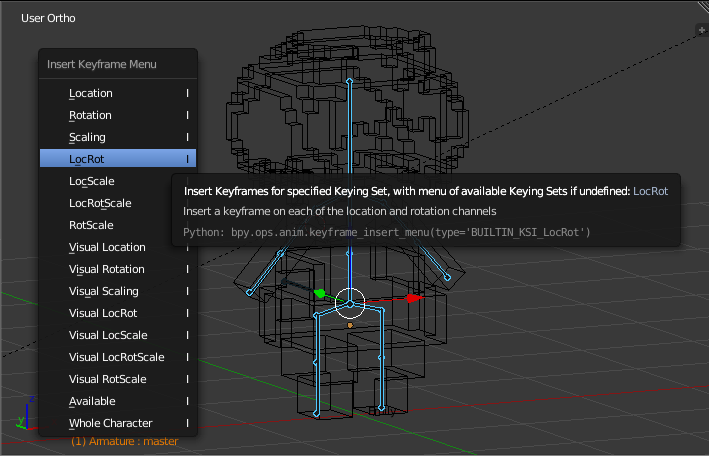The height and width of the screenshot is (456, 709).
Task: Select the left foot bone joint
Action: coord(316,413)
